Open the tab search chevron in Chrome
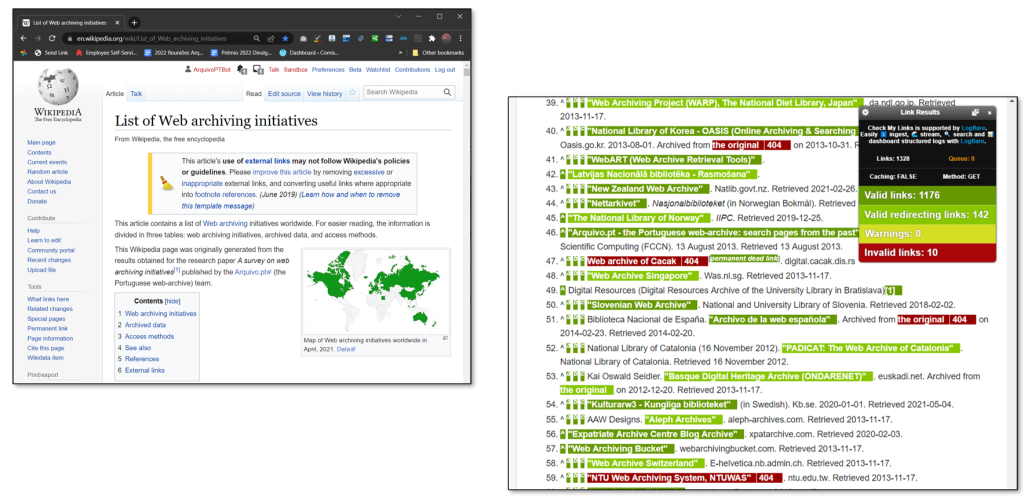This screenshot has height=498, width=1024. pos(398,16)
